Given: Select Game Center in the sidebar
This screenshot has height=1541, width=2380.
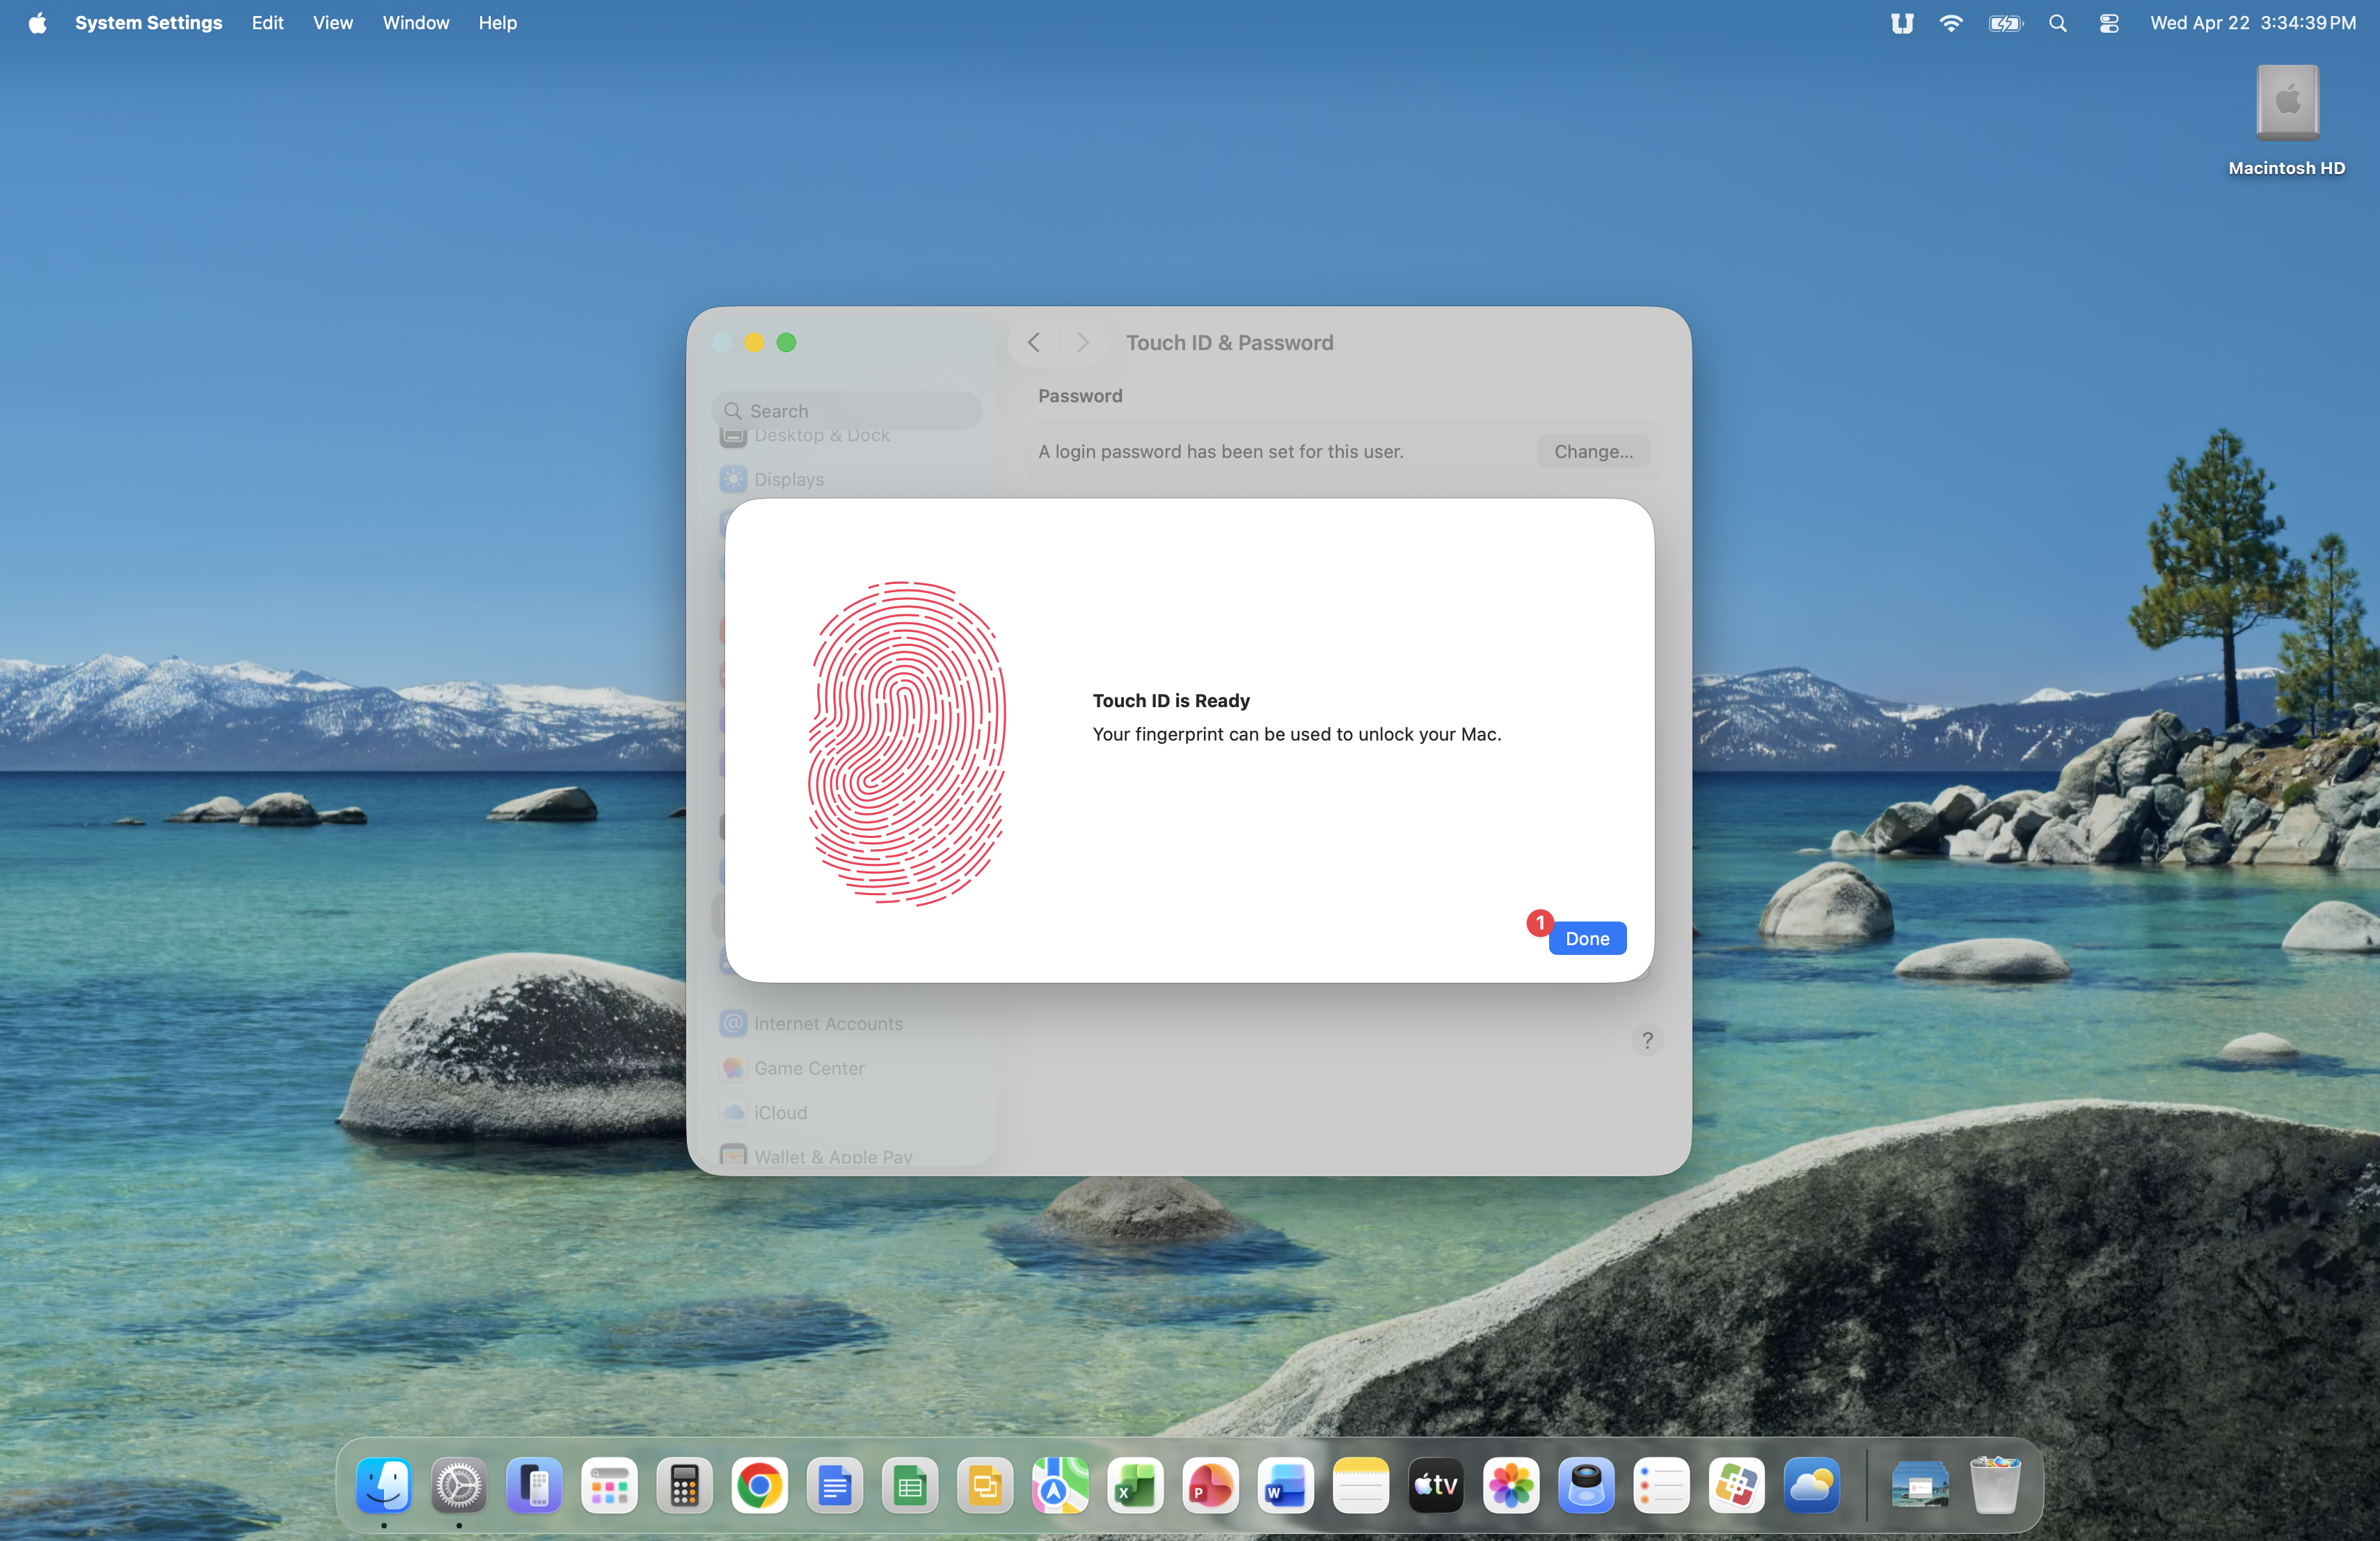Looking at the screenshot, I should click(x=809, y=1068).
